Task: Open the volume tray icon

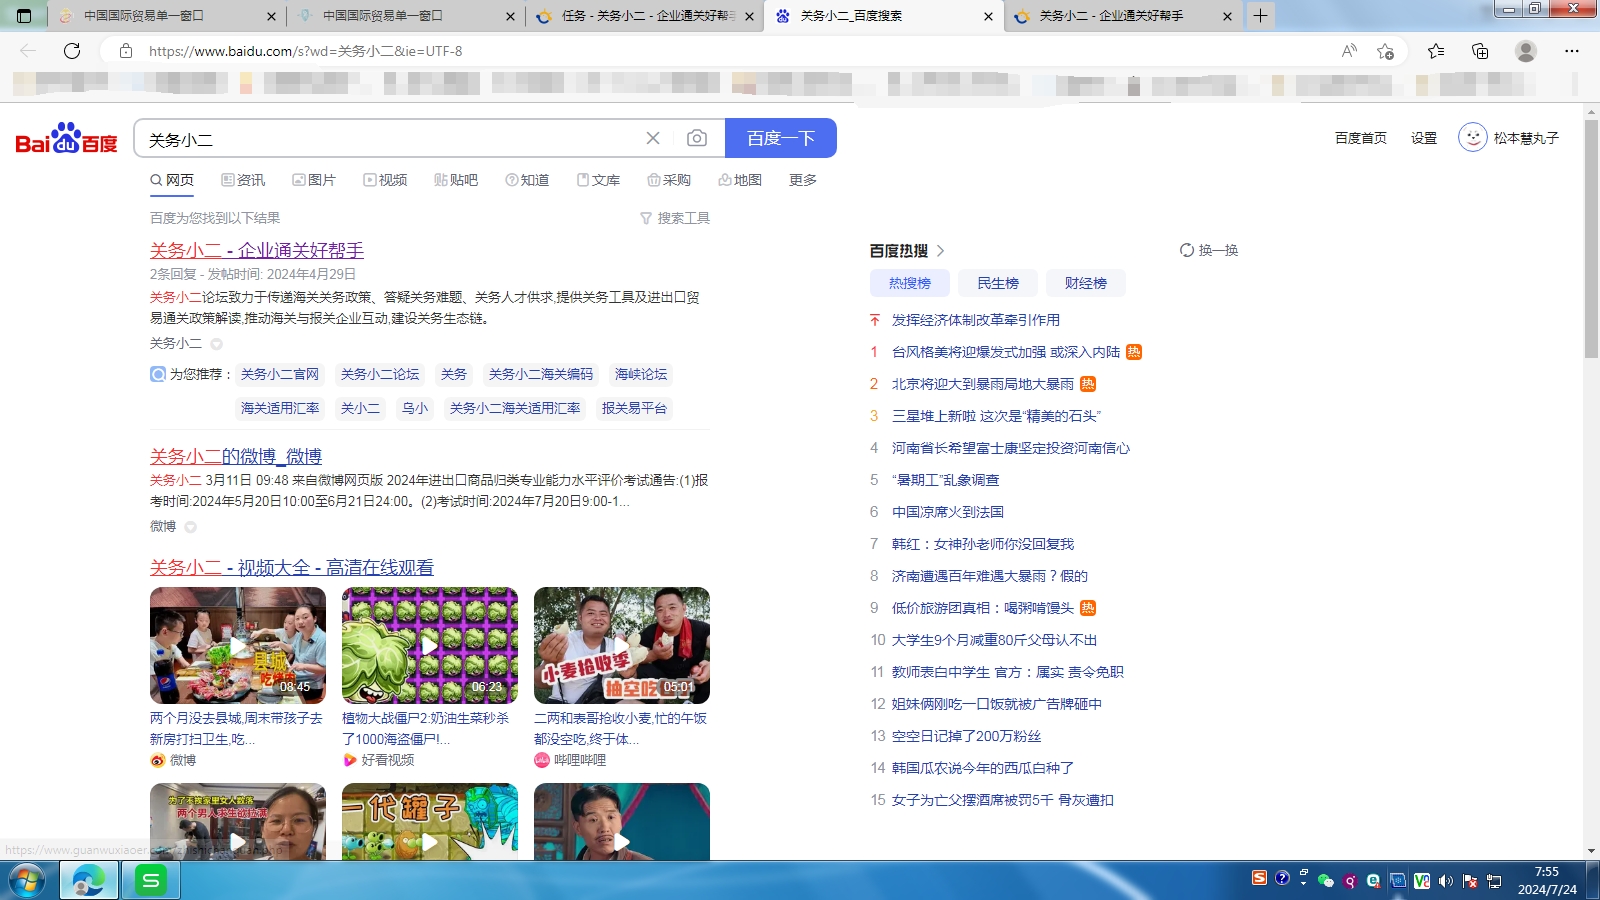Action: (x=1445, y=881)
